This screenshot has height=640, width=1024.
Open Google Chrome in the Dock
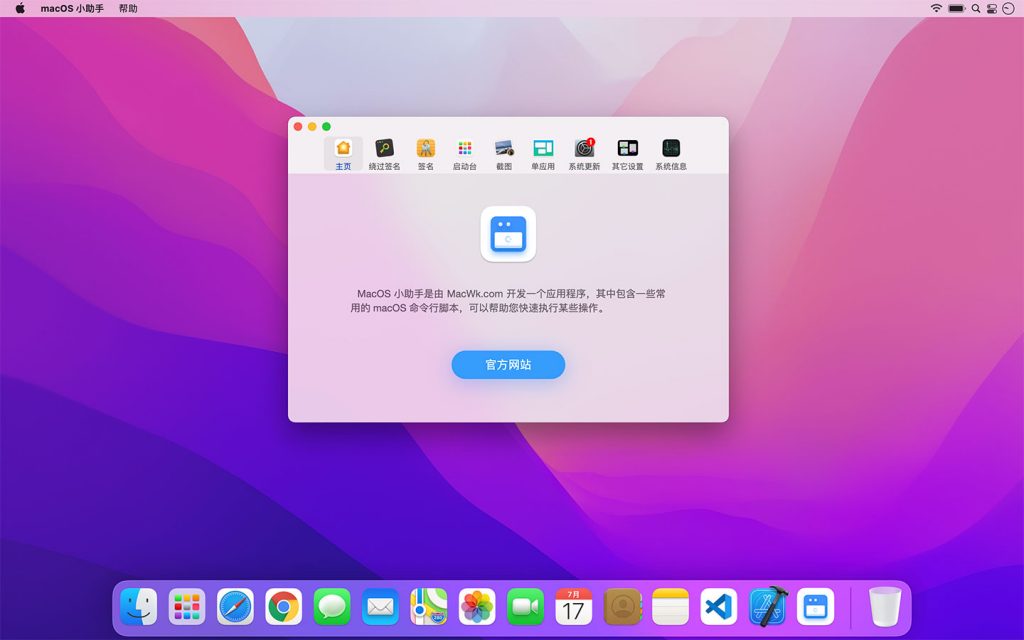point(284,606)
